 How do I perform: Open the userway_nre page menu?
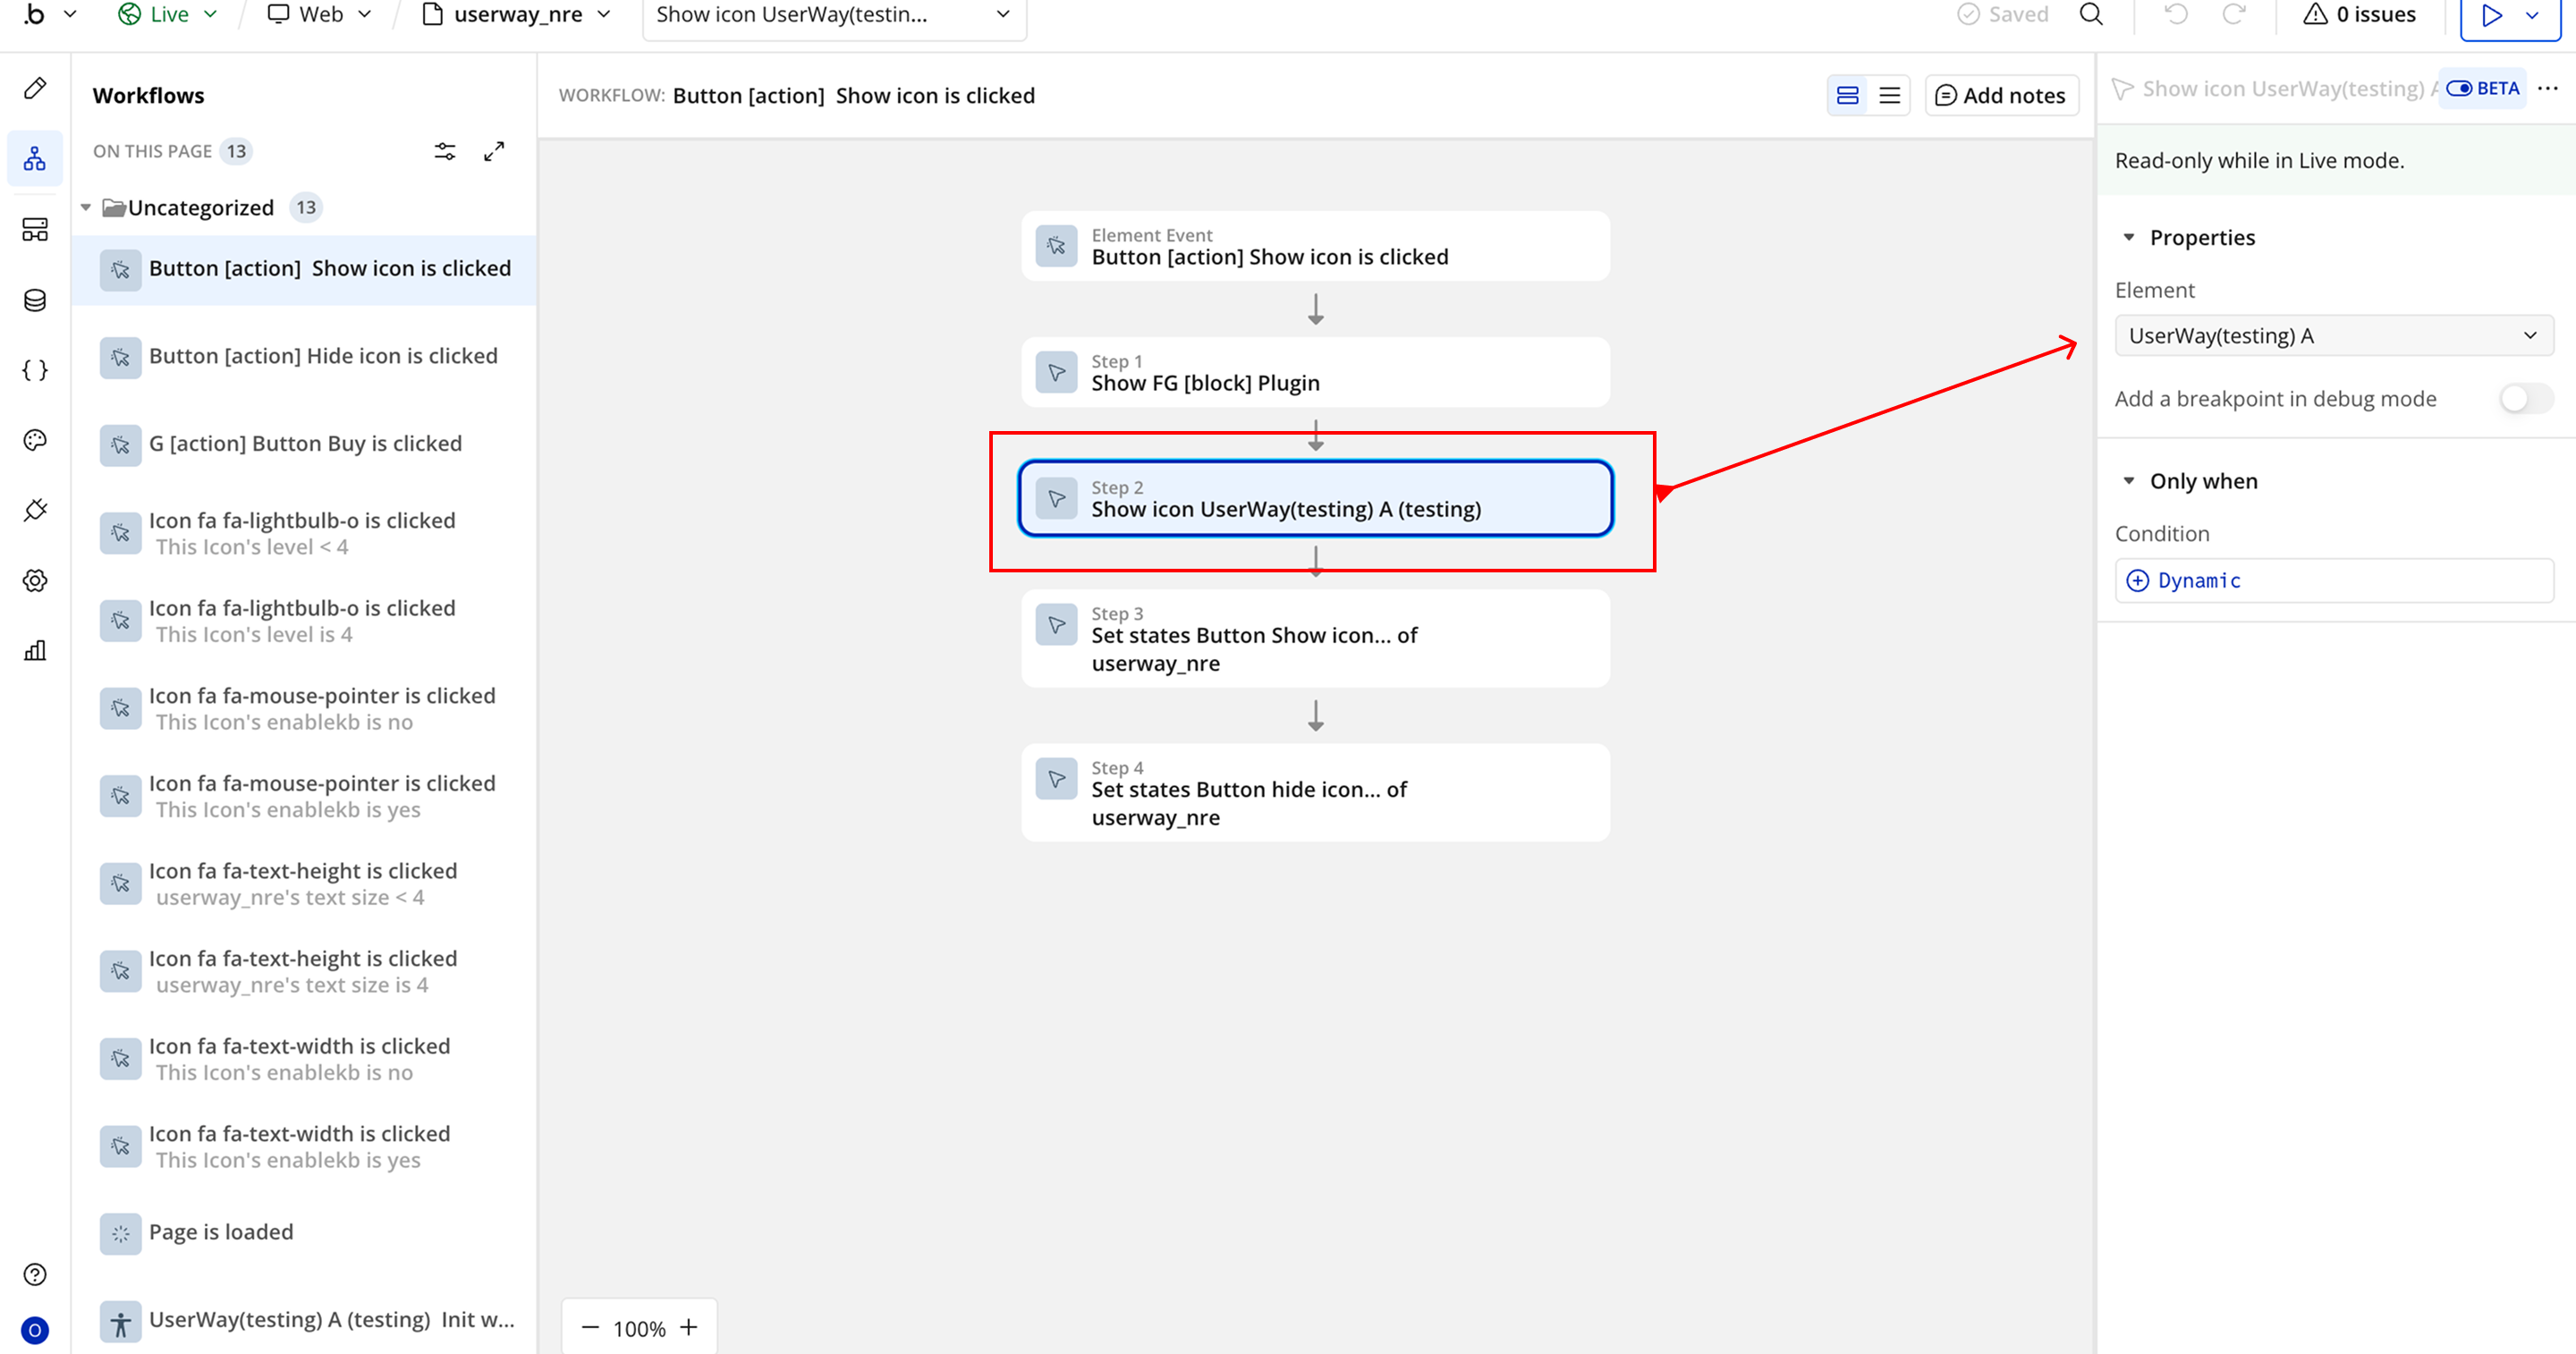coord(517,14)
